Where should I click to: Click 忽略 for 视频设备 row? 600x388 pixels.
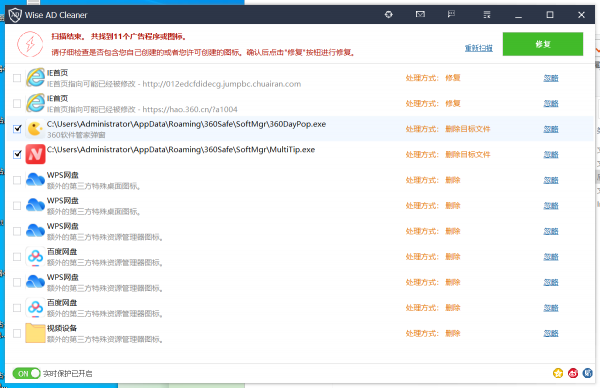point(551,333)
